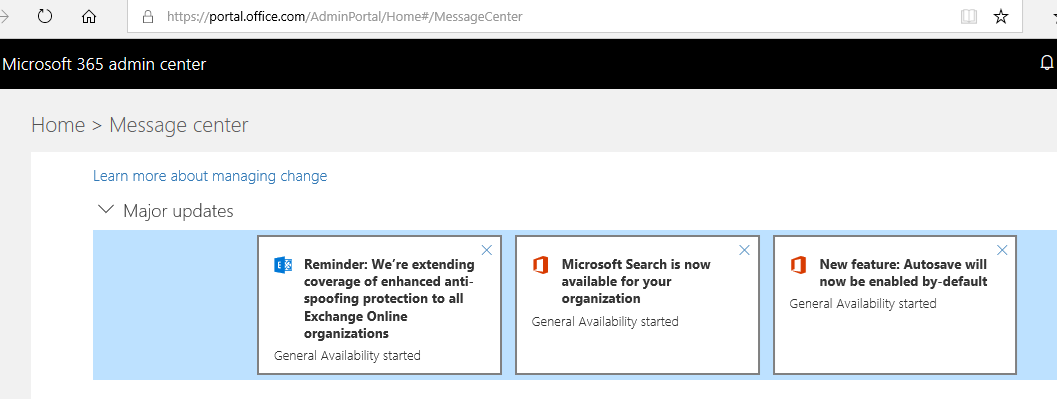Click the Office icon on Microsoft Search card
This screenshot has width=1057, height=399.
pyautogui.click(x=541, y=265)
